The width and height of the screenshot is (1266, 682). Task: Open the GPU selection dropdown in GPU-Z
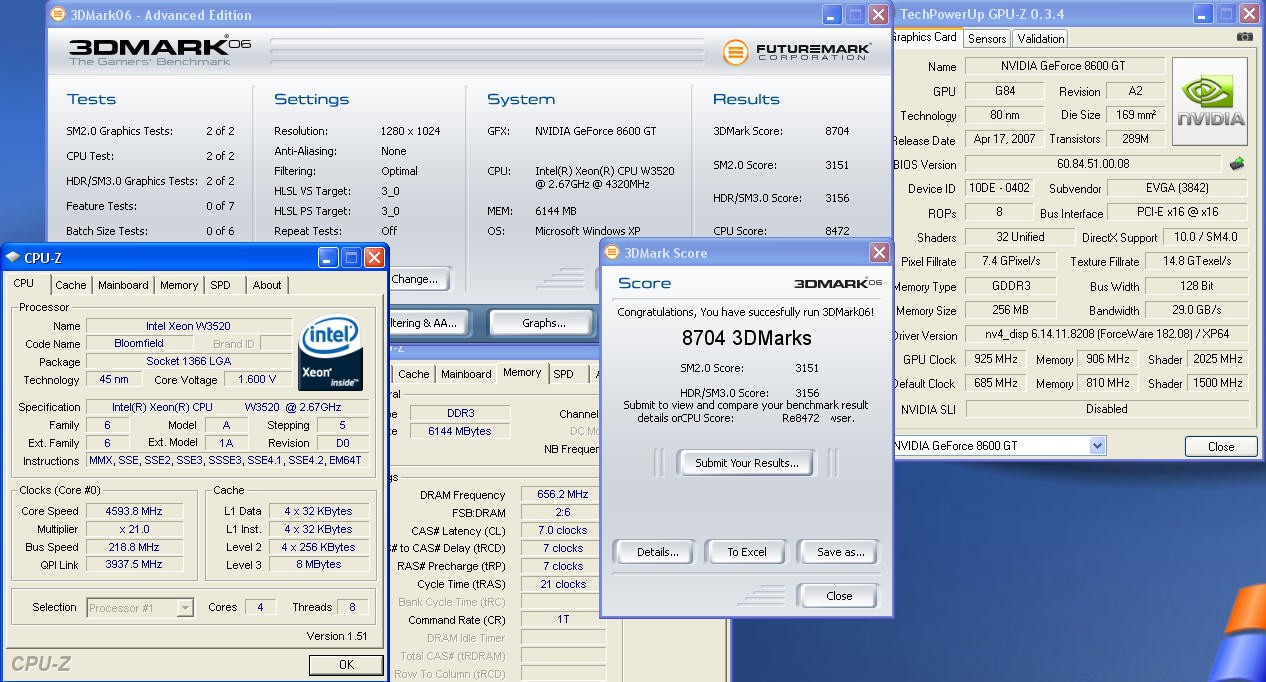pos(1097,446)
